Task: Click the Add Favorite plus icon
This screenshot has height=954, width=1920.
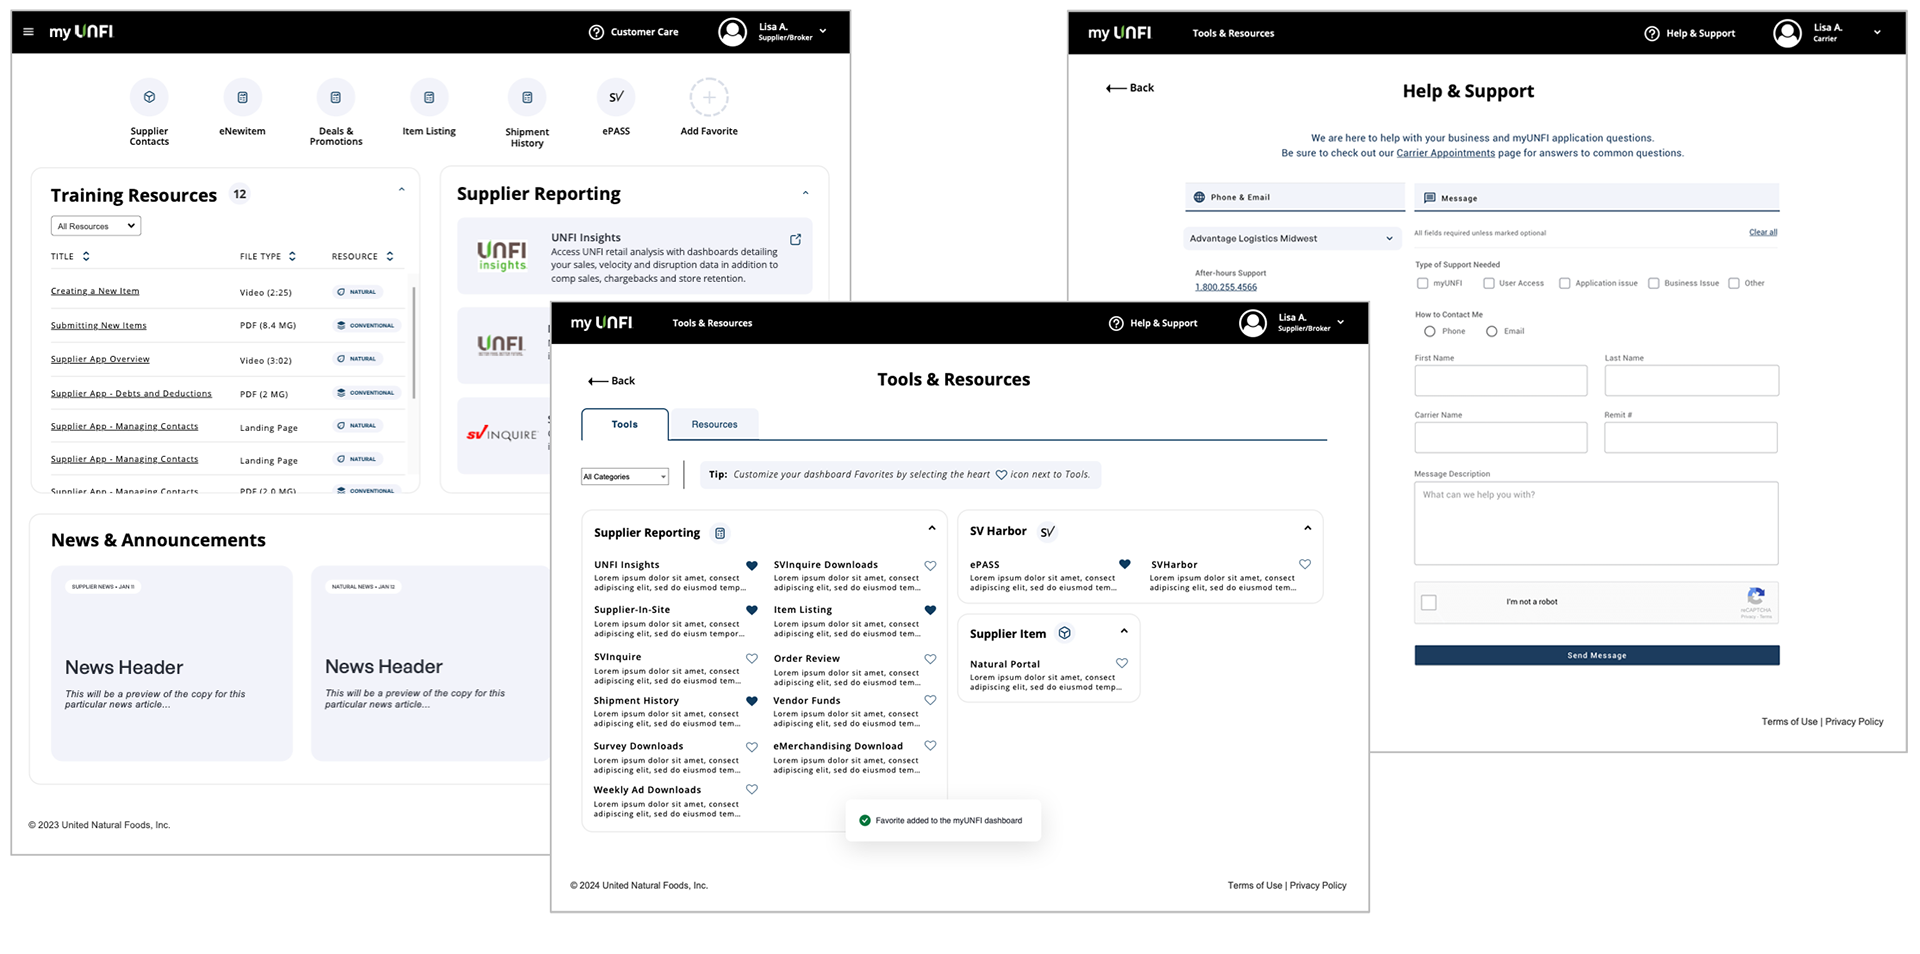Action: (709, 97)
